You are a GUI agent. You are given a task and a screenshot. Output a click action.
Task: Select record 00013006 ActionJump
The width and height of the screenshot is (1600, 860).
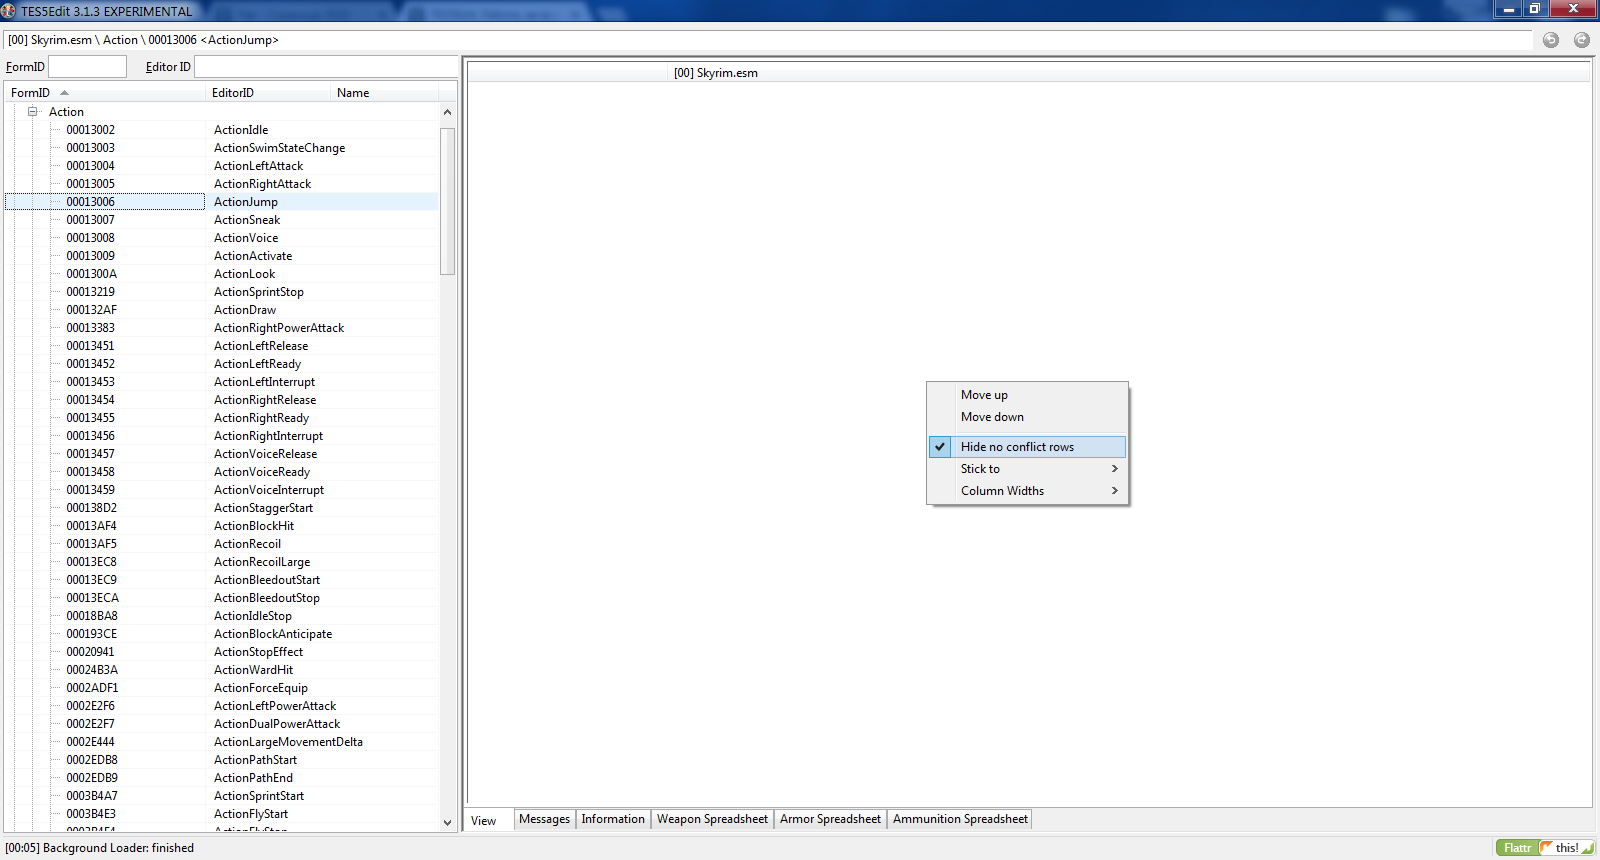coord(221,202)
